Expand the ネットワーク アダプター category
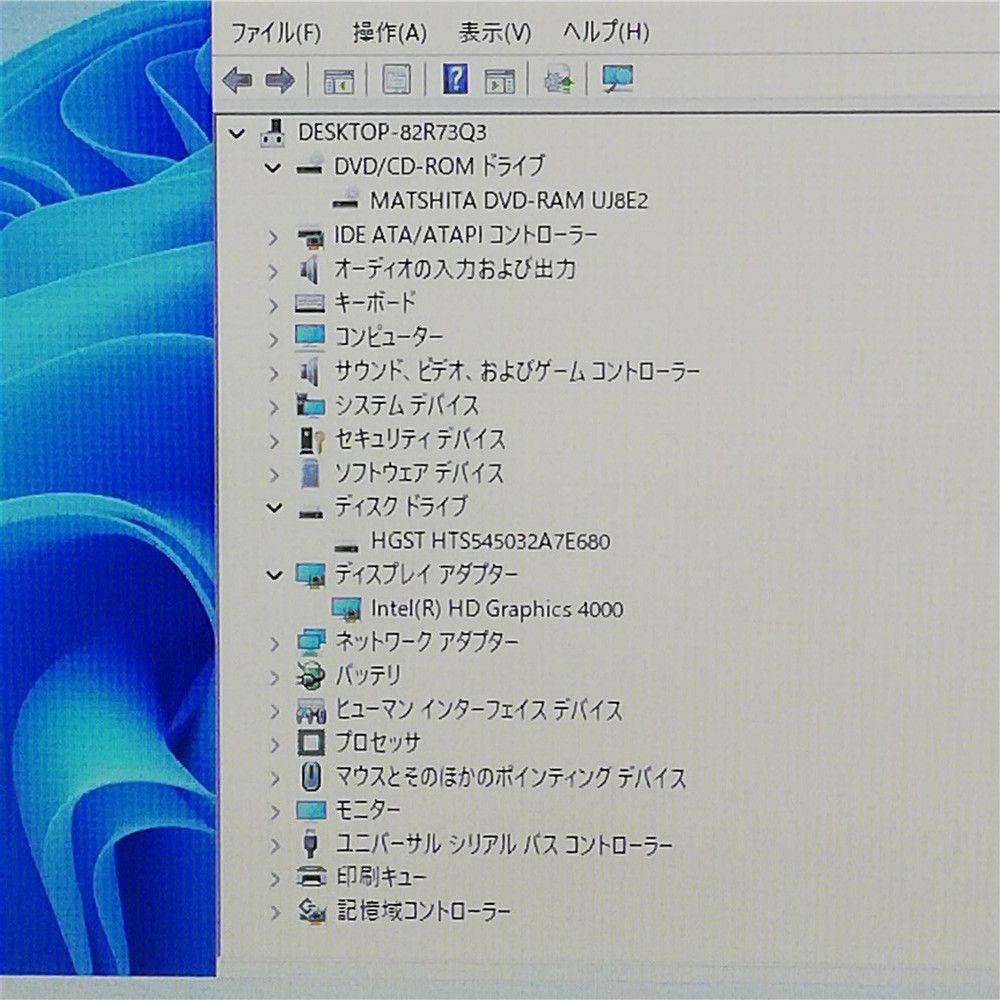1000x1000 pixels. pyautogui.click(x=274, y=643)
